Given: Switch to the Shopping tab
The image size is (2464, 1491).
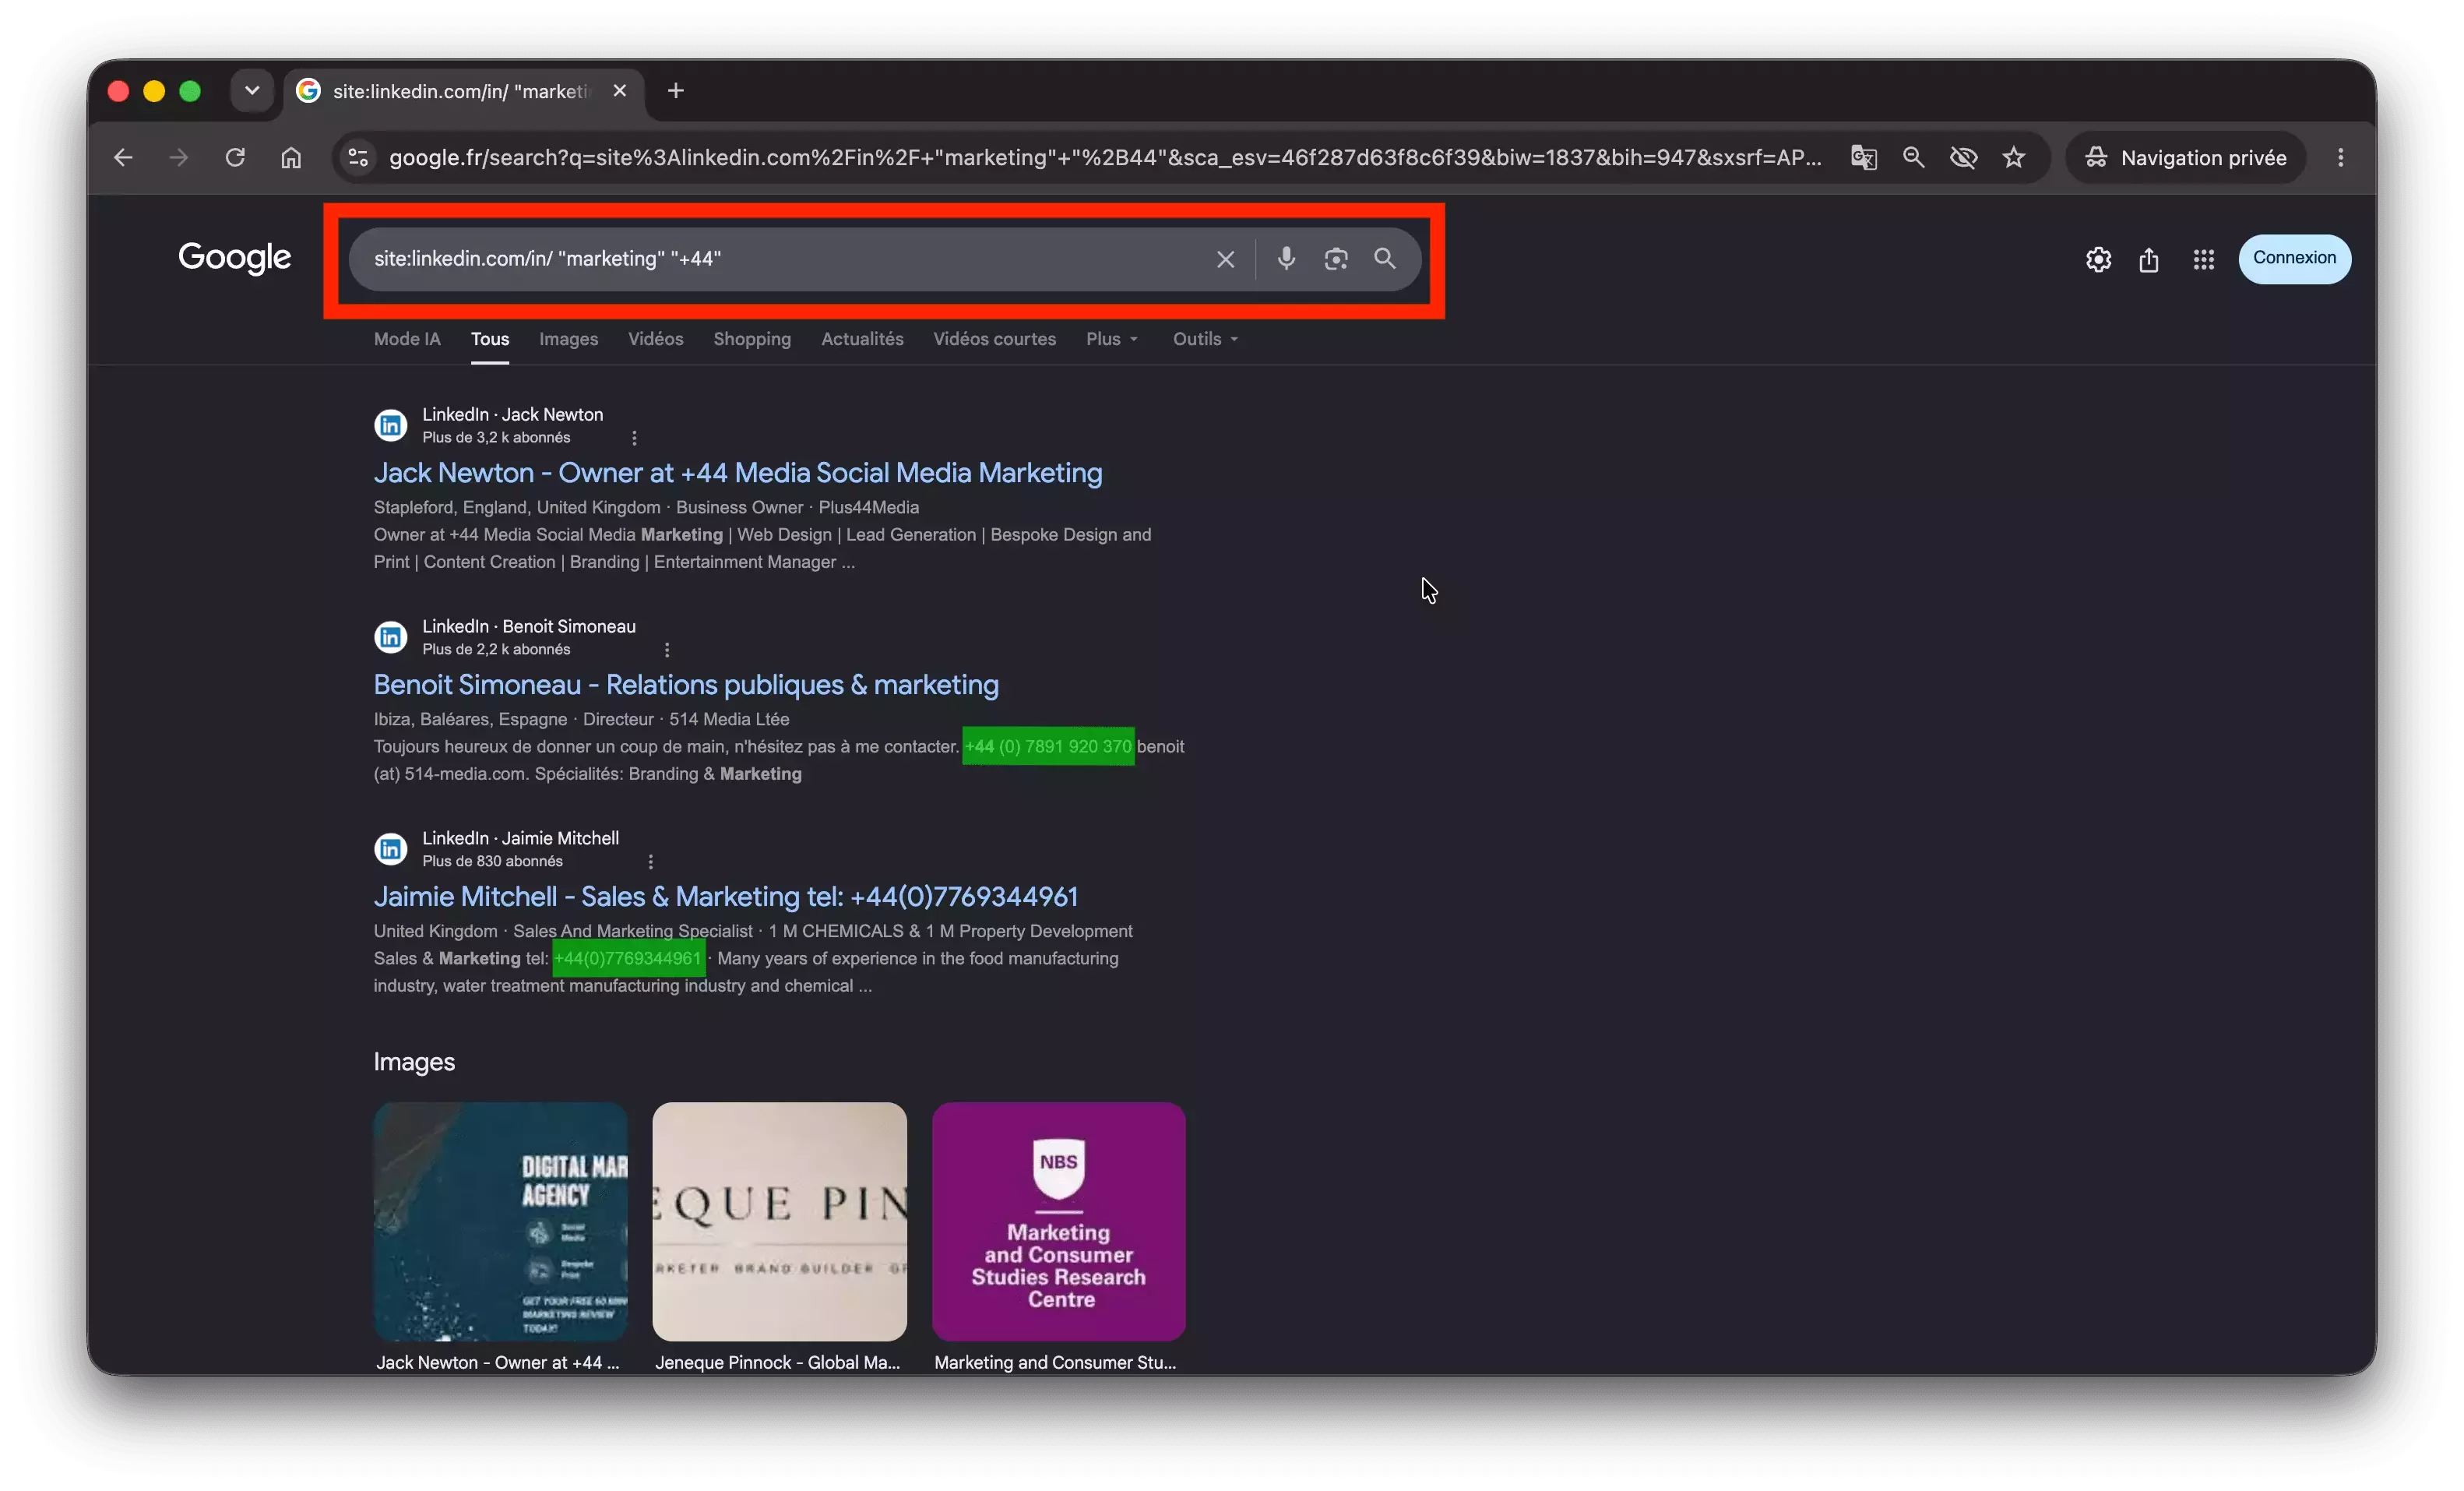Looking at the screenshot, I should 752,339.
